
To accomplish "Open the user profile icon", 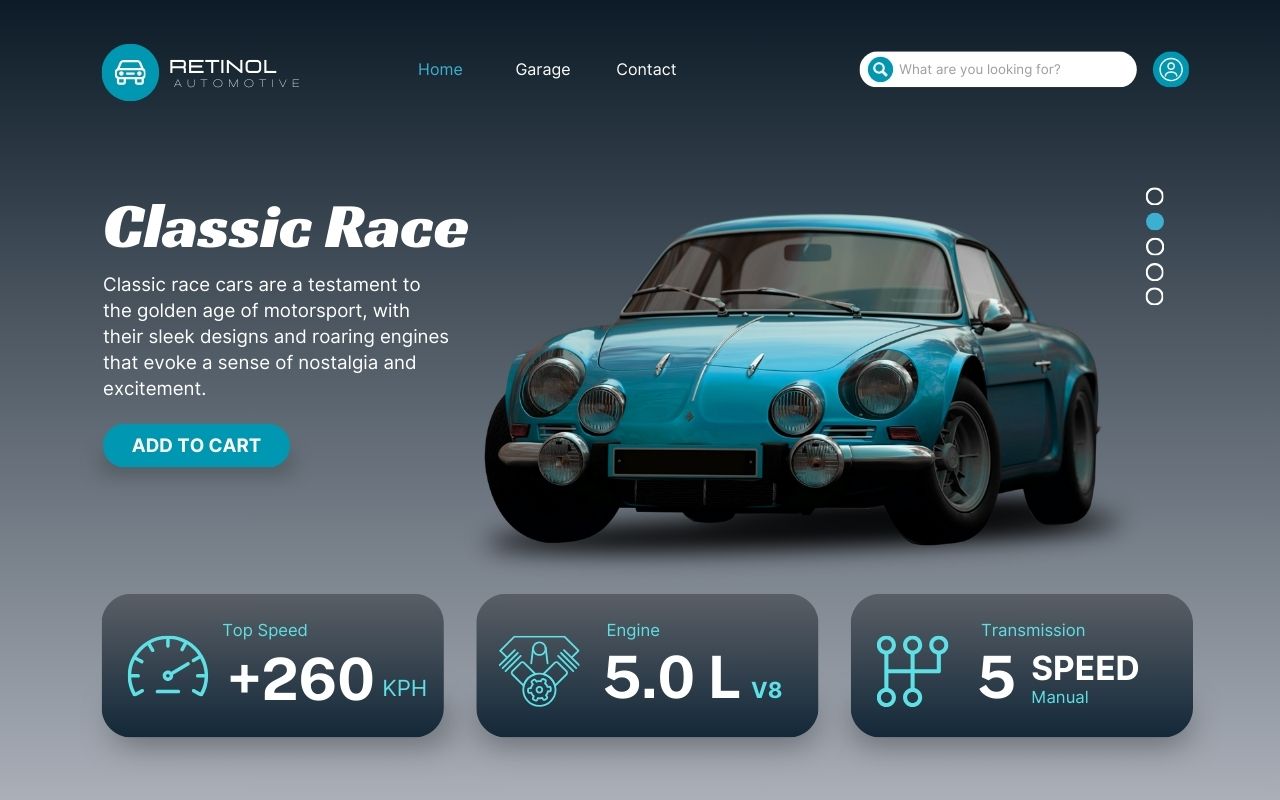I will coord(1171,69).
